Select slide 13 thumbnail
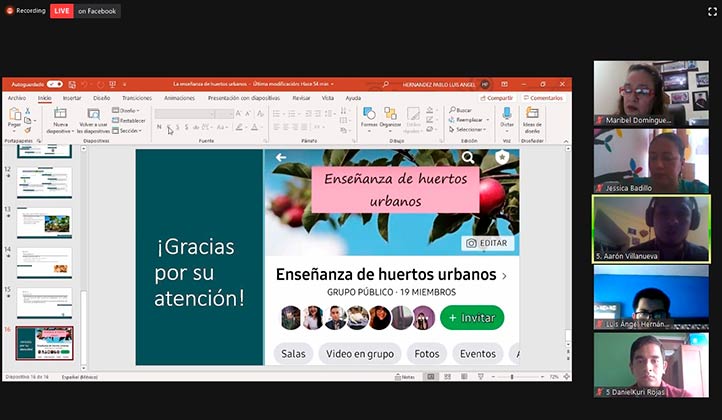 (x=44, y=222)
